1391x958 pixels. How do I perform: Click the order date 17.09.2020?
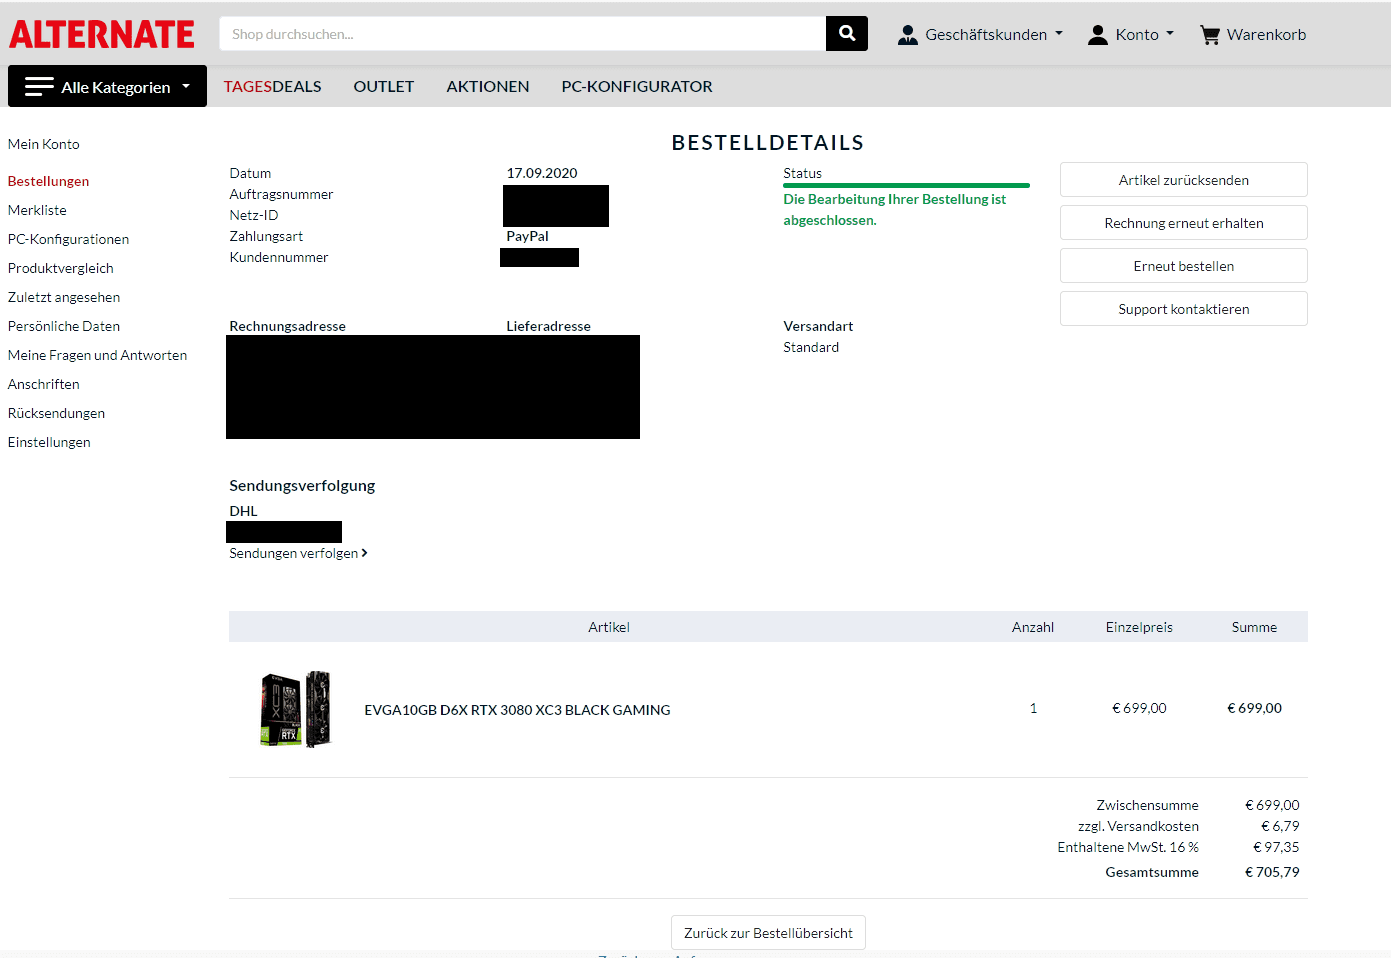542,173
